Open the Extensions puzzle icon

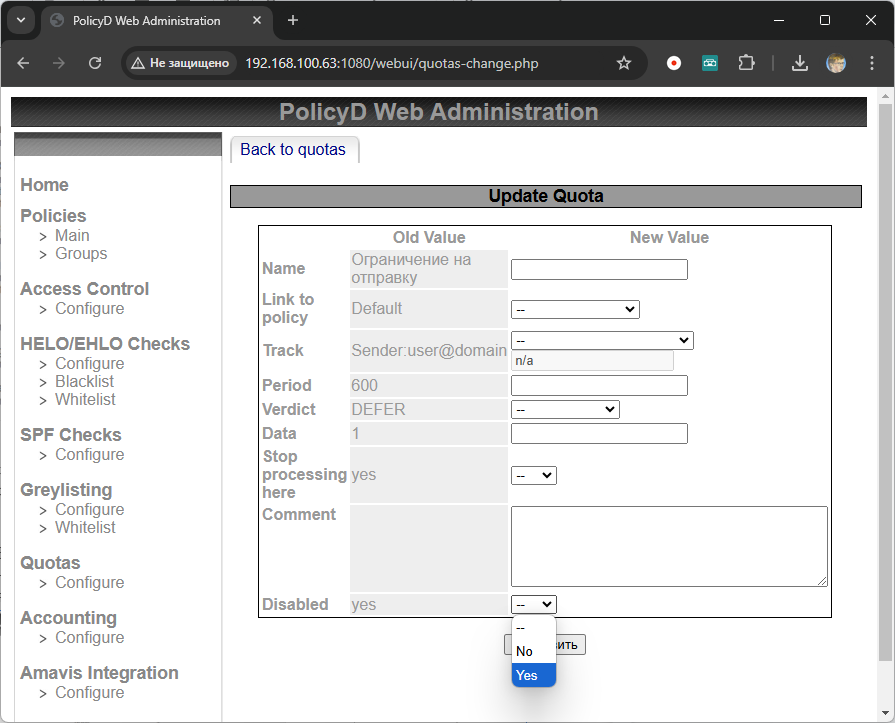pos(746,63)
